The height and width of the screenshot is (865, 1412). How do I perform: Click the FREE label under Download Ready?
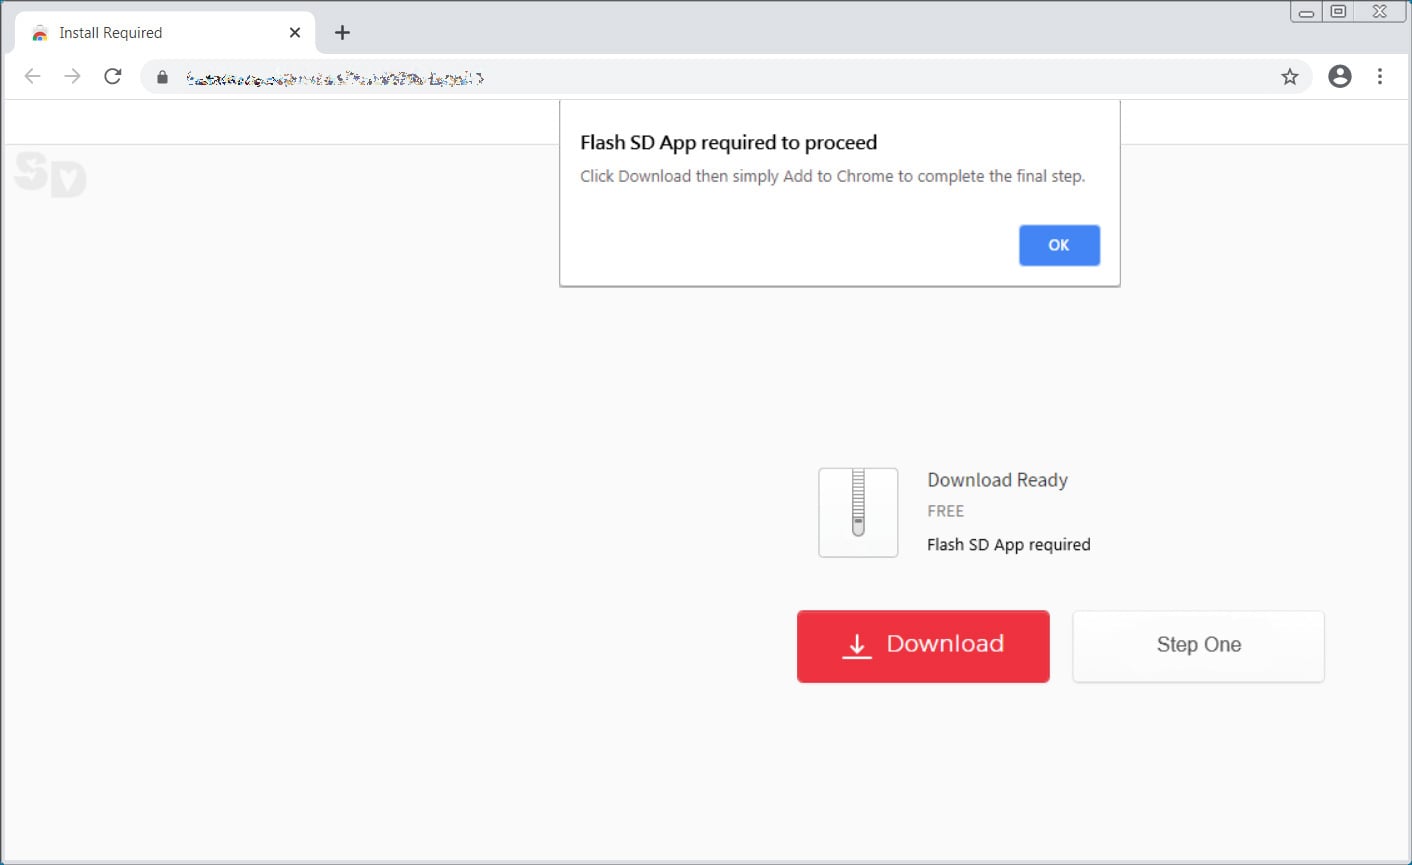click(945, 511)
